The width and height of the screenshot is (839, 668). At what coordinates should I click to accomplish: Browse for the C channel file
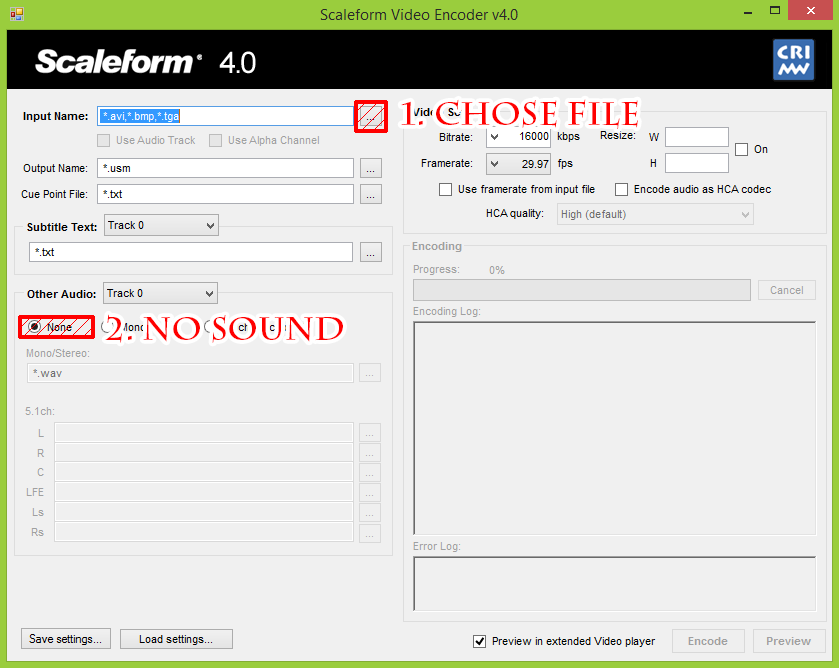pos(370,472)
